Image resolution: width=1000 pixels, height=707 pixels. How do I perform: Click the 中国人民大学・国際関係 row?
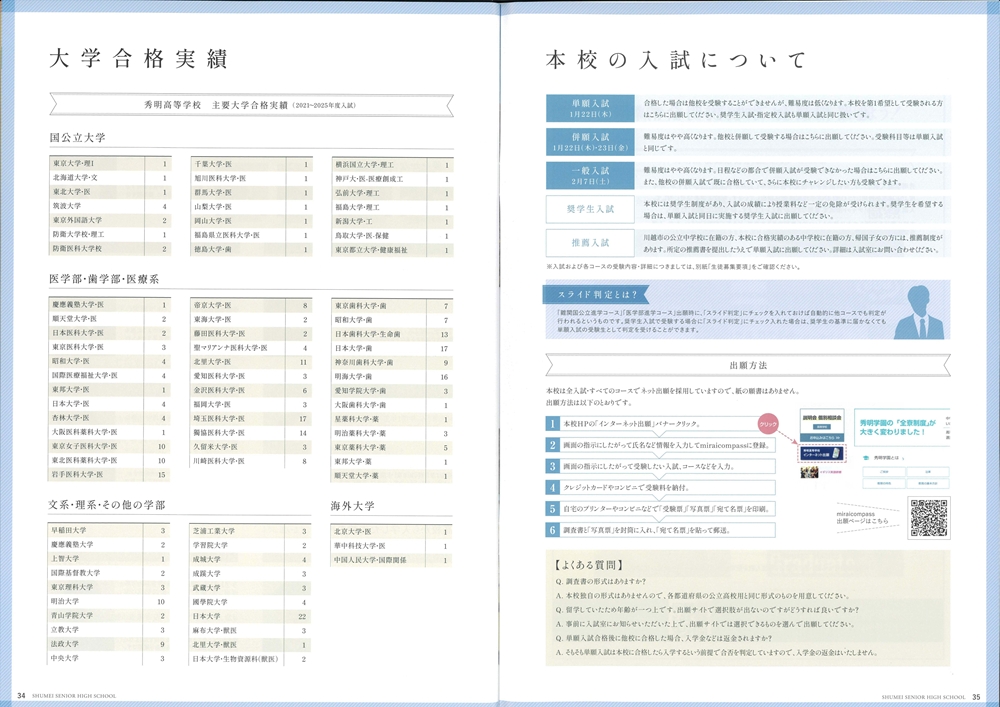click(392, 560)
